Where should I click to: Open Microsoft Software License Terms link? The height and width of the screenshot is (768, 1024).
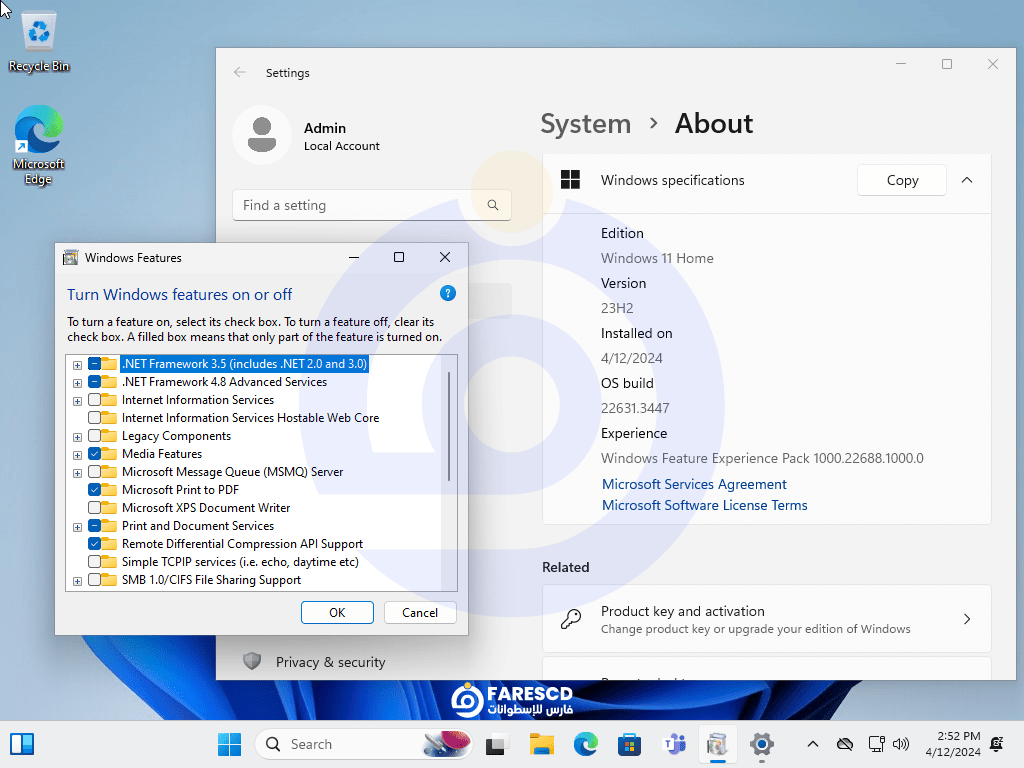pos(705,505)
